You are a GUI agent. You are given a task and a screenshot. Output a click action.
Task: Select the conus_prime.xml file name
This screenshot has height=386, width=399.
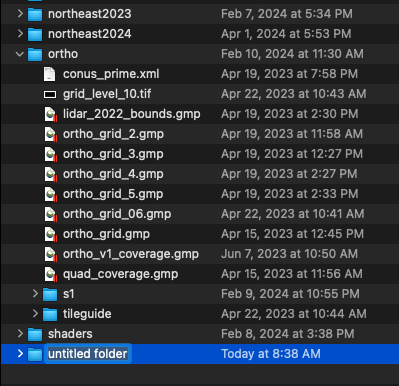click(x=111, y=74)
